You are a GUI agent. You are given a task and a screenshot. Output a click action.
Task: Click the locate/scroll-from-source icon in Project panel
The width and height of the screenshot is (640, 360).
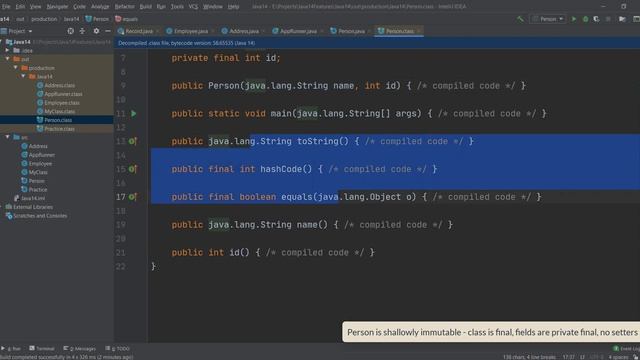tap(71, 31)
